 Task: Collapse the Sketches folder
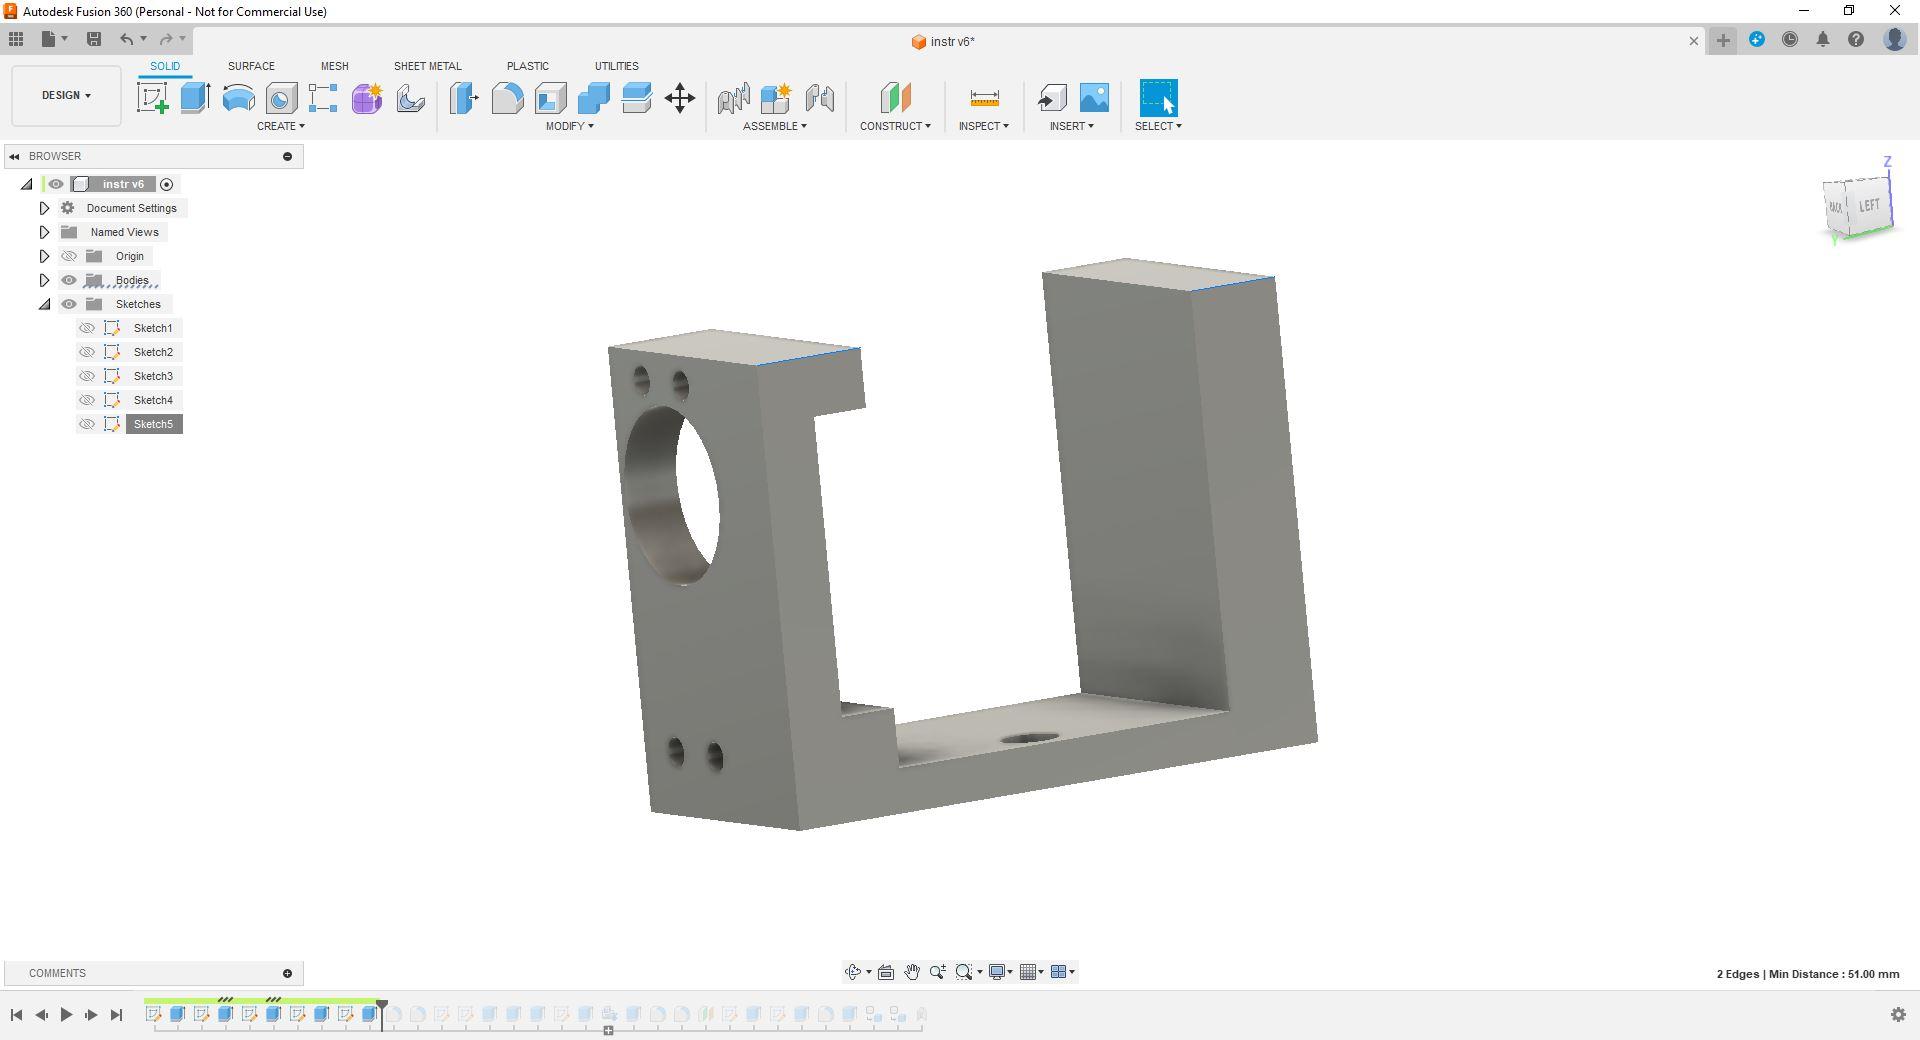[44, 304]
